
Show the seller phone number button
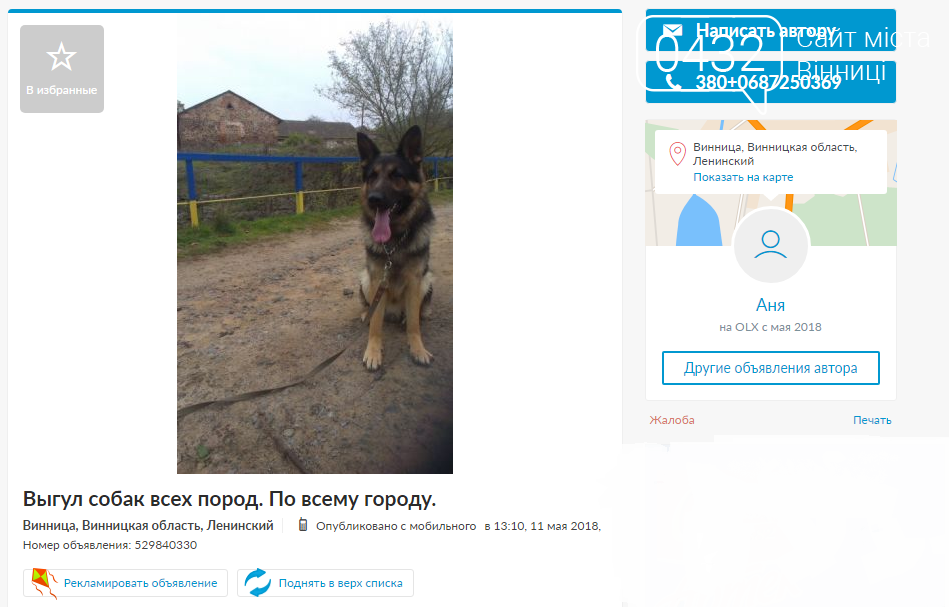pos(770,82)
